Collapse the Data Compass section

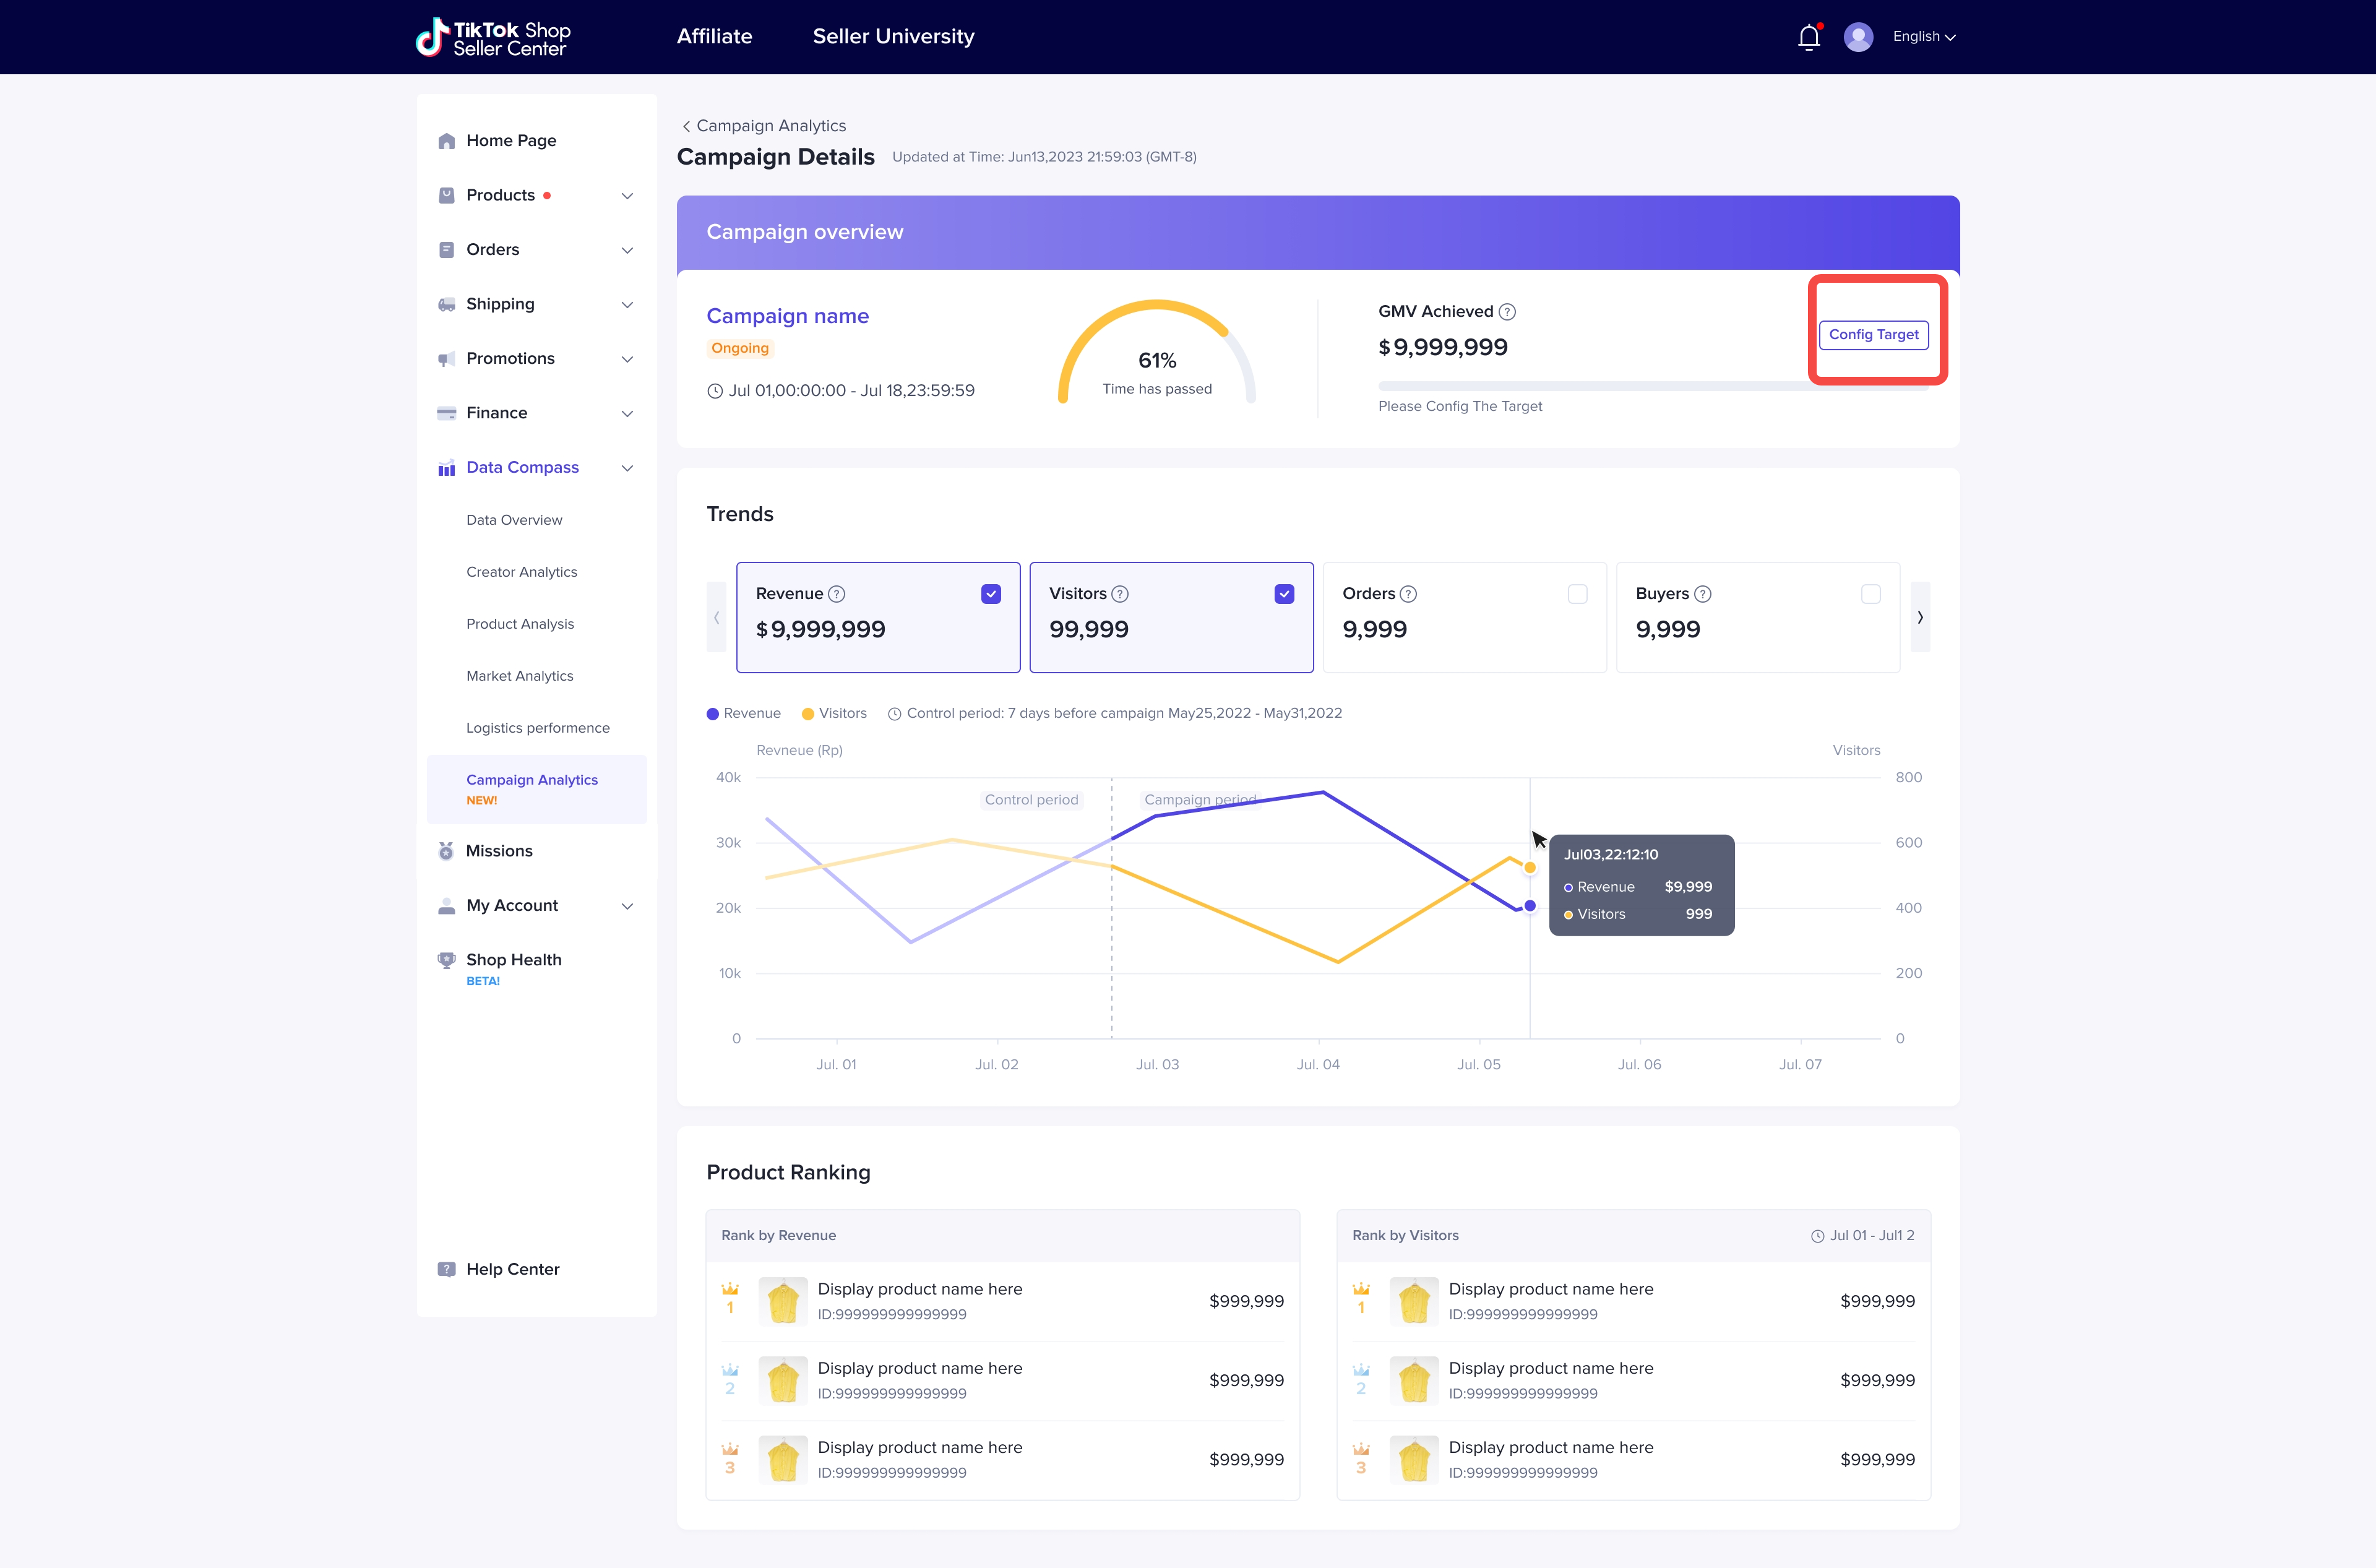pyautogui.click(x=627, y=468)
